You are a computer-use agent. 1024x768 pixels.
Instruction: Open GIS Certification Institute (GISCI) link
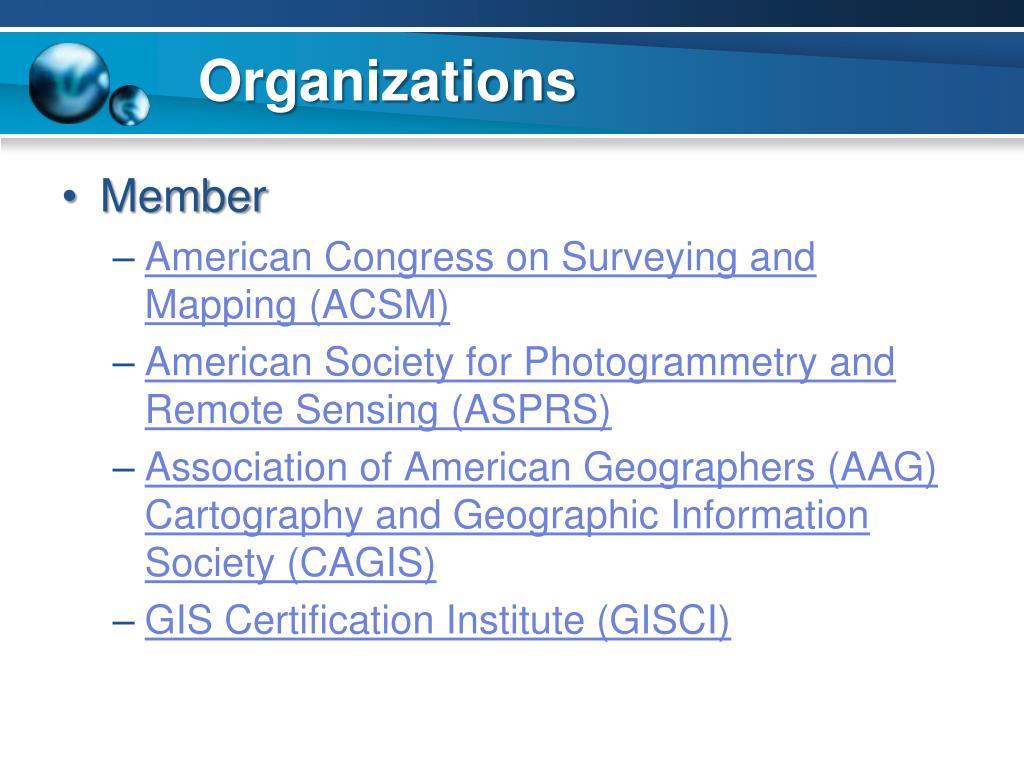(x=438, y=620)
